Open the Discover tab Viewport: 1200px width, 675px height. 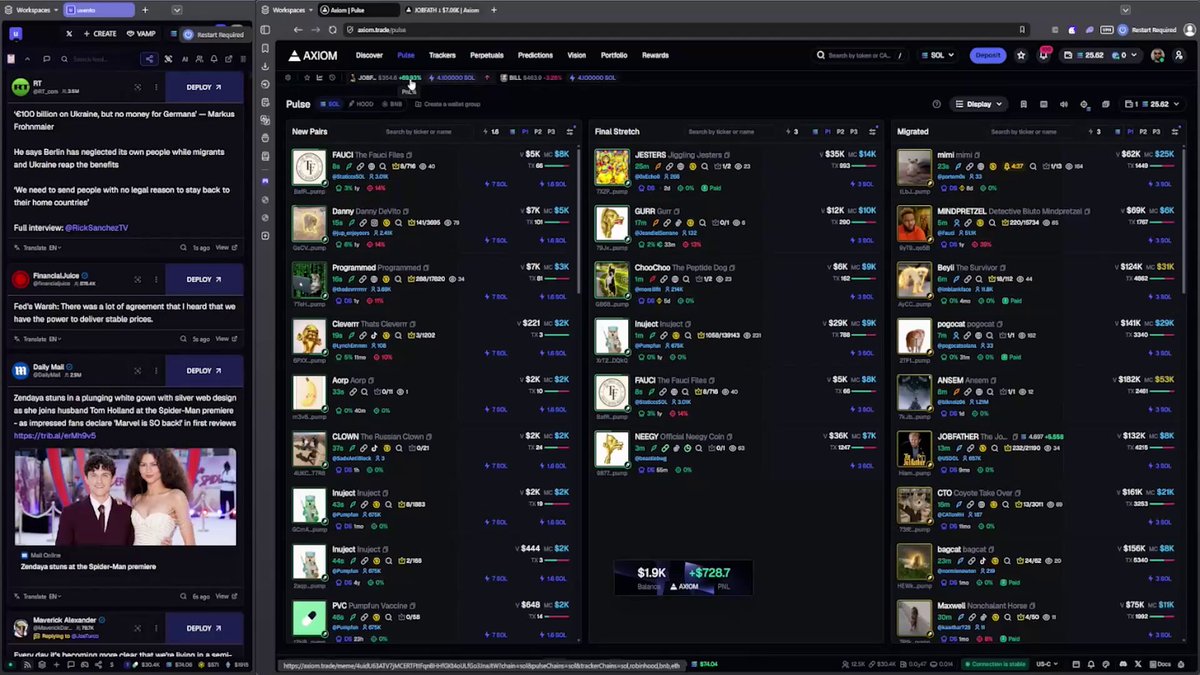[x=369, y=55]
